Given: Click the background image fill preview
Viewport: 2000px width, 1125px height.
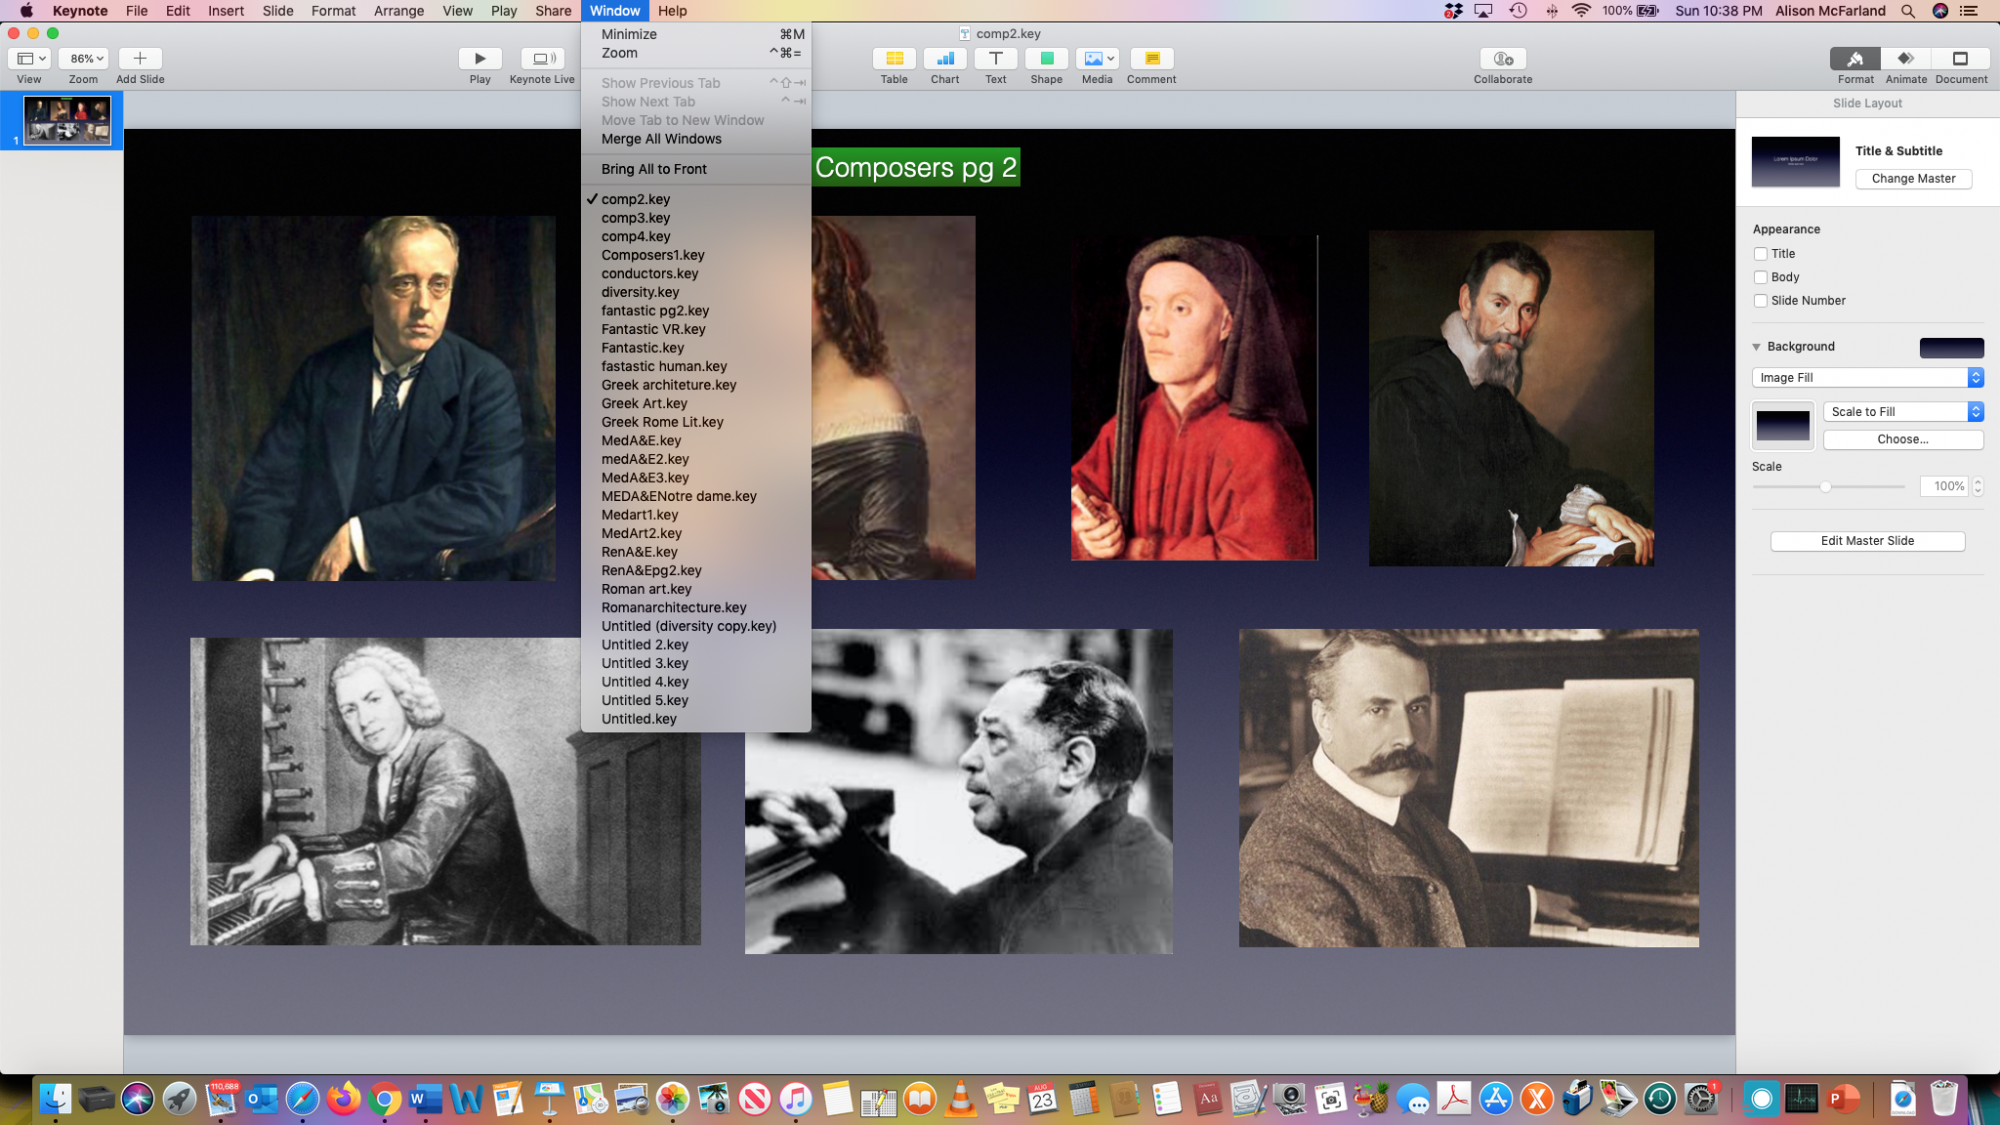Looking at the screenshot, I should pyautogui.click(x=1782, y=426).
